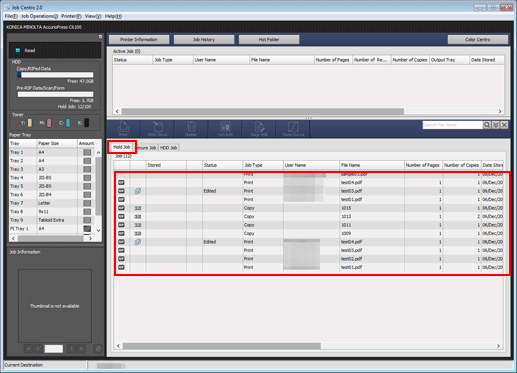Click the stored-type icon in the 1011 row
Viewport: 517px width, 373px height.
138,225
